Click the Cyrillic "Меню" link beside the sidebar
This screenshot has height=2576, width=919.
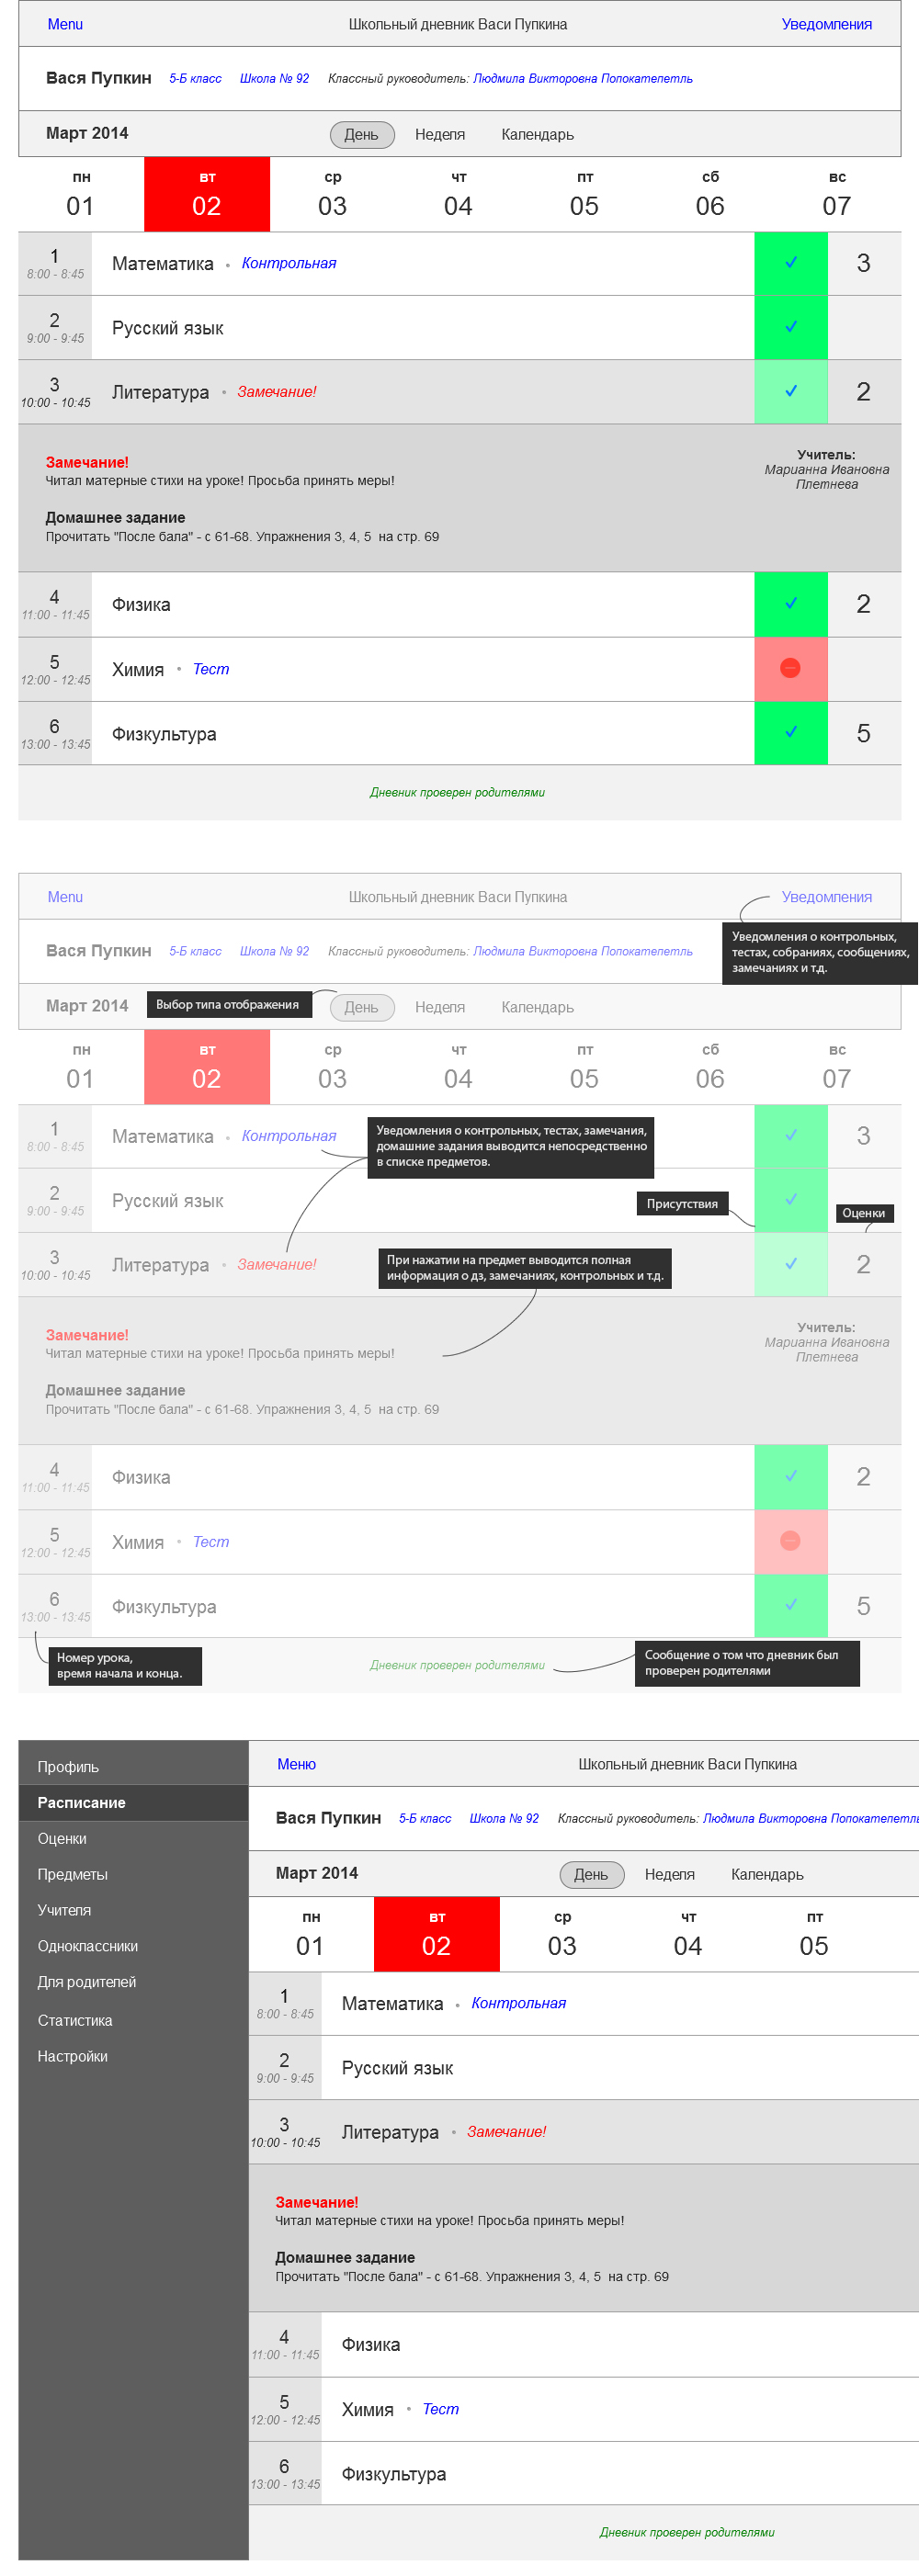click(296, 1764)
